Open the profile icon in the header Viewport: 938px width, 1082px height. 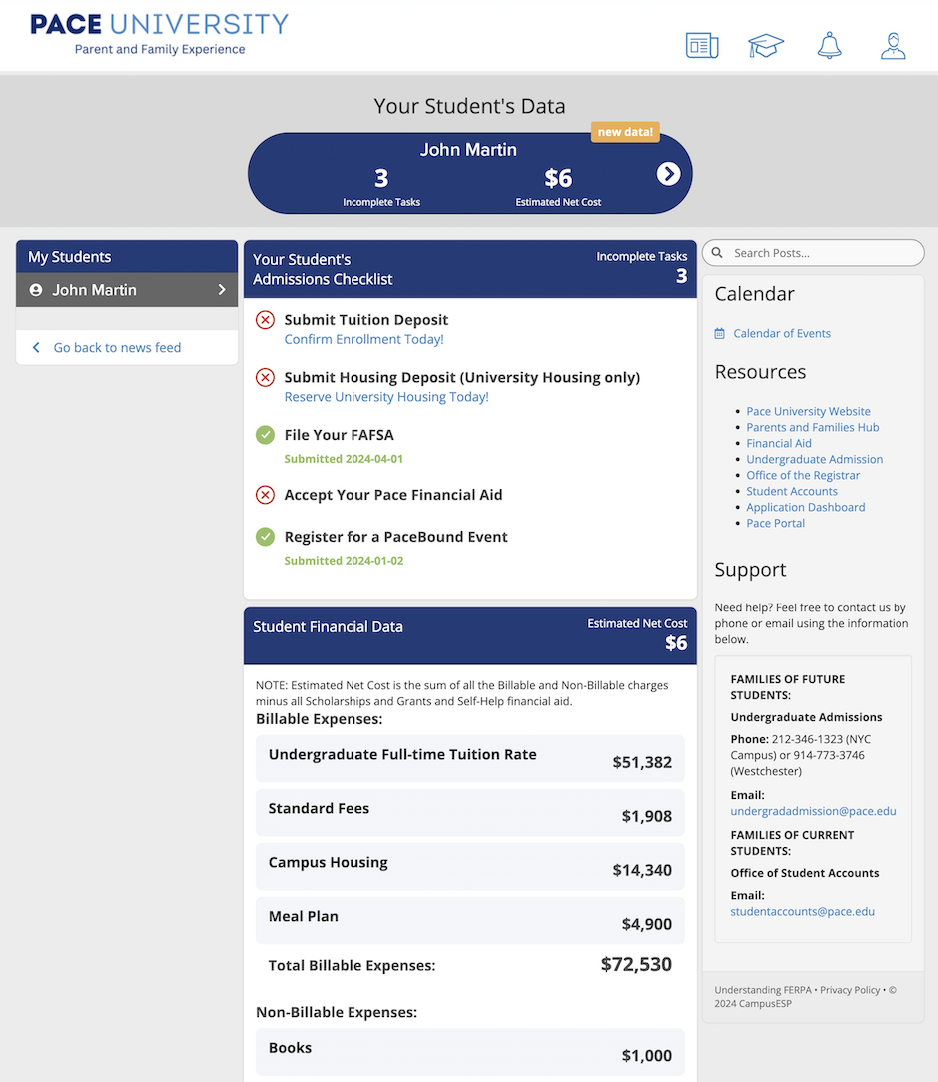click(x=892, y=45)
